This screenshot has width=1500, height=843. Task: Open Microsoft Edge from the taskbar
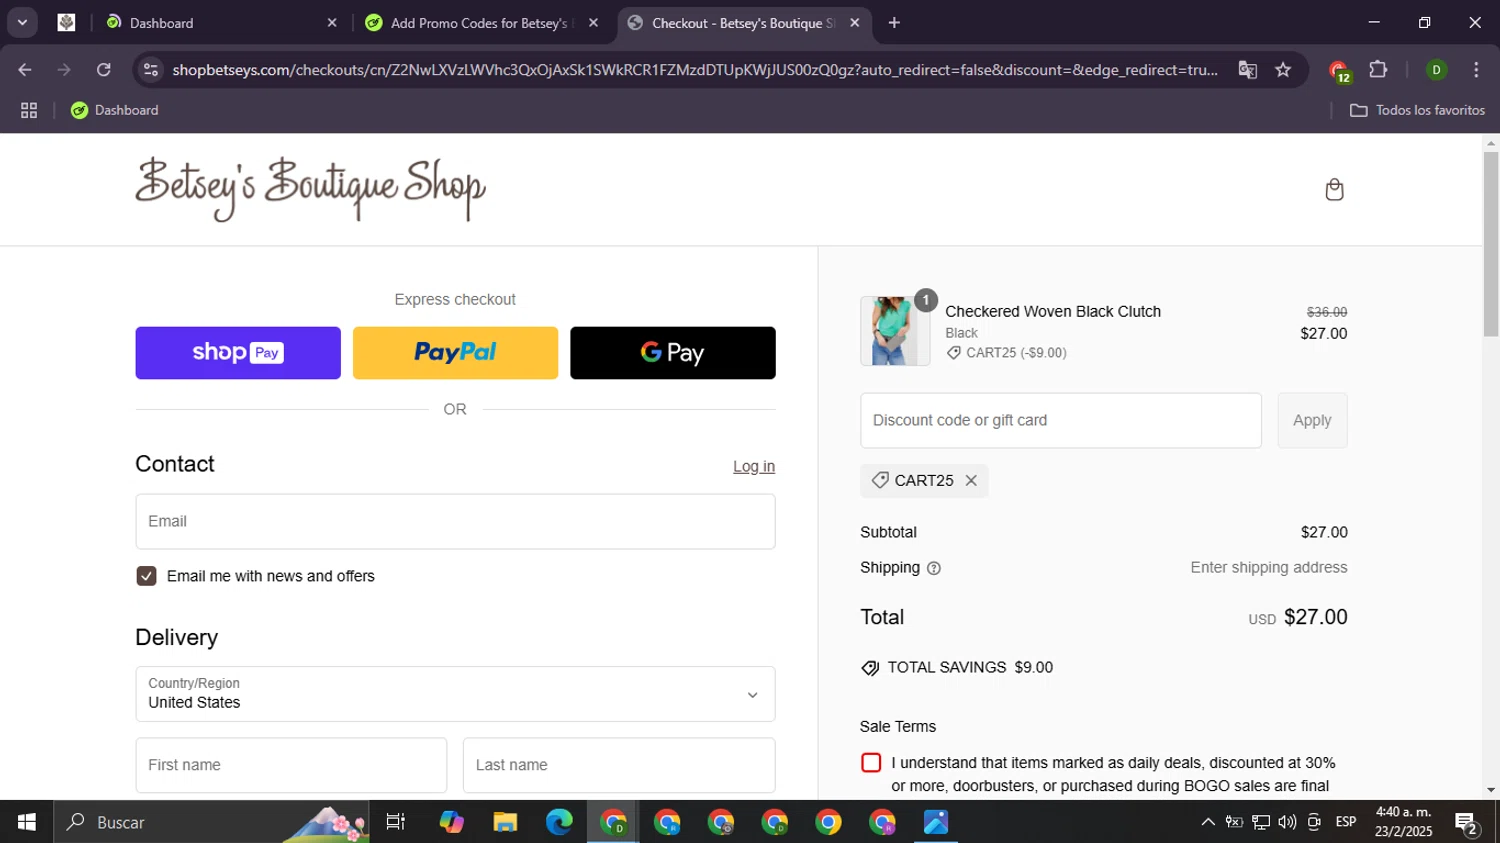(559, 822)
